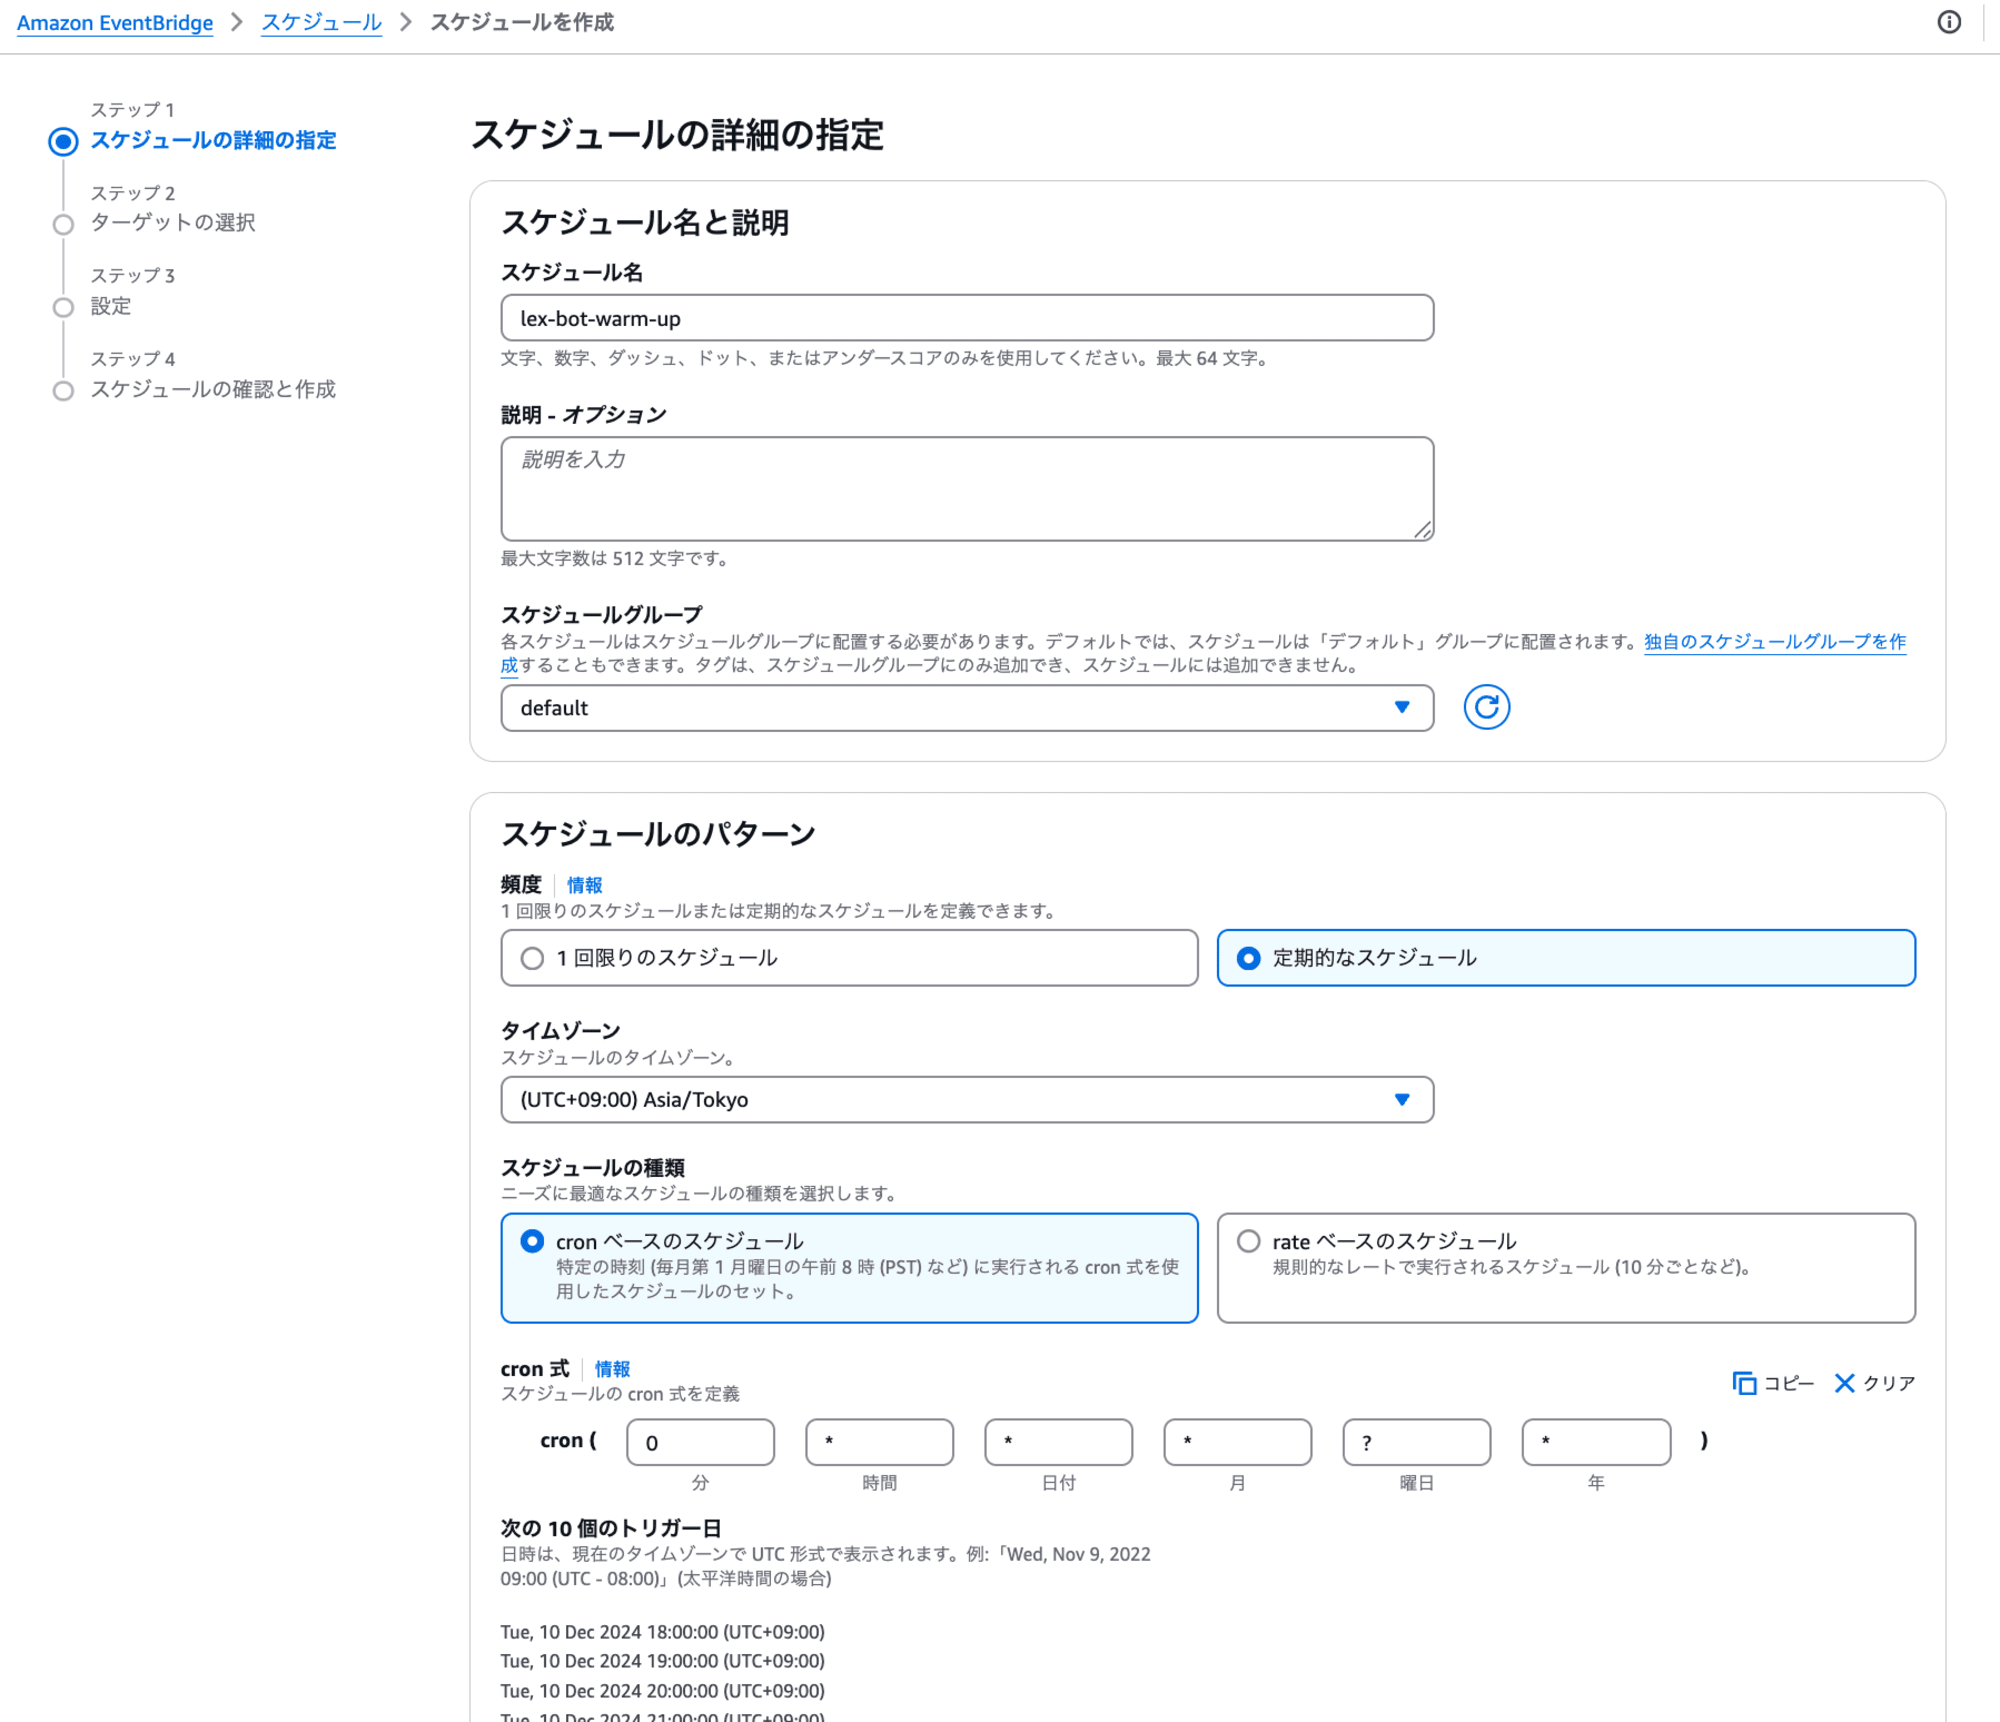2000x1722 pixels.
Task: Click the cron minutes field
Action: [x=700, y=1441]
